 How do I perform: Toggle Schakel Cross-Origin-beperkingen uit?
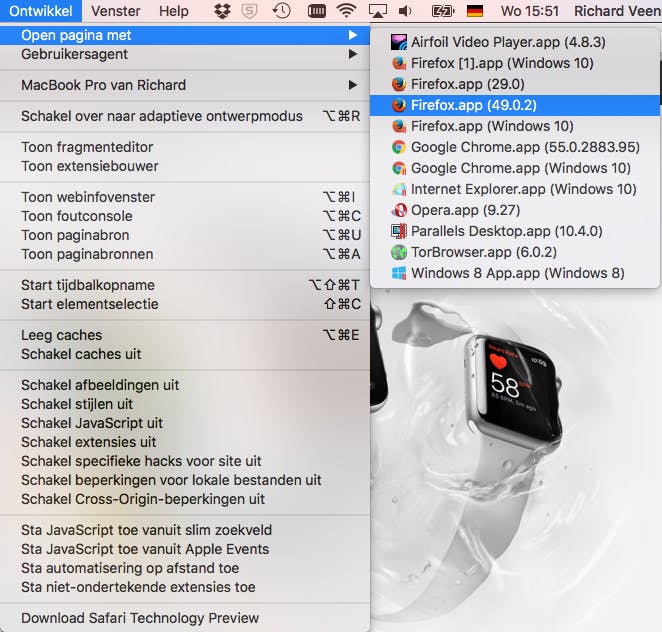tap(185, 499)
